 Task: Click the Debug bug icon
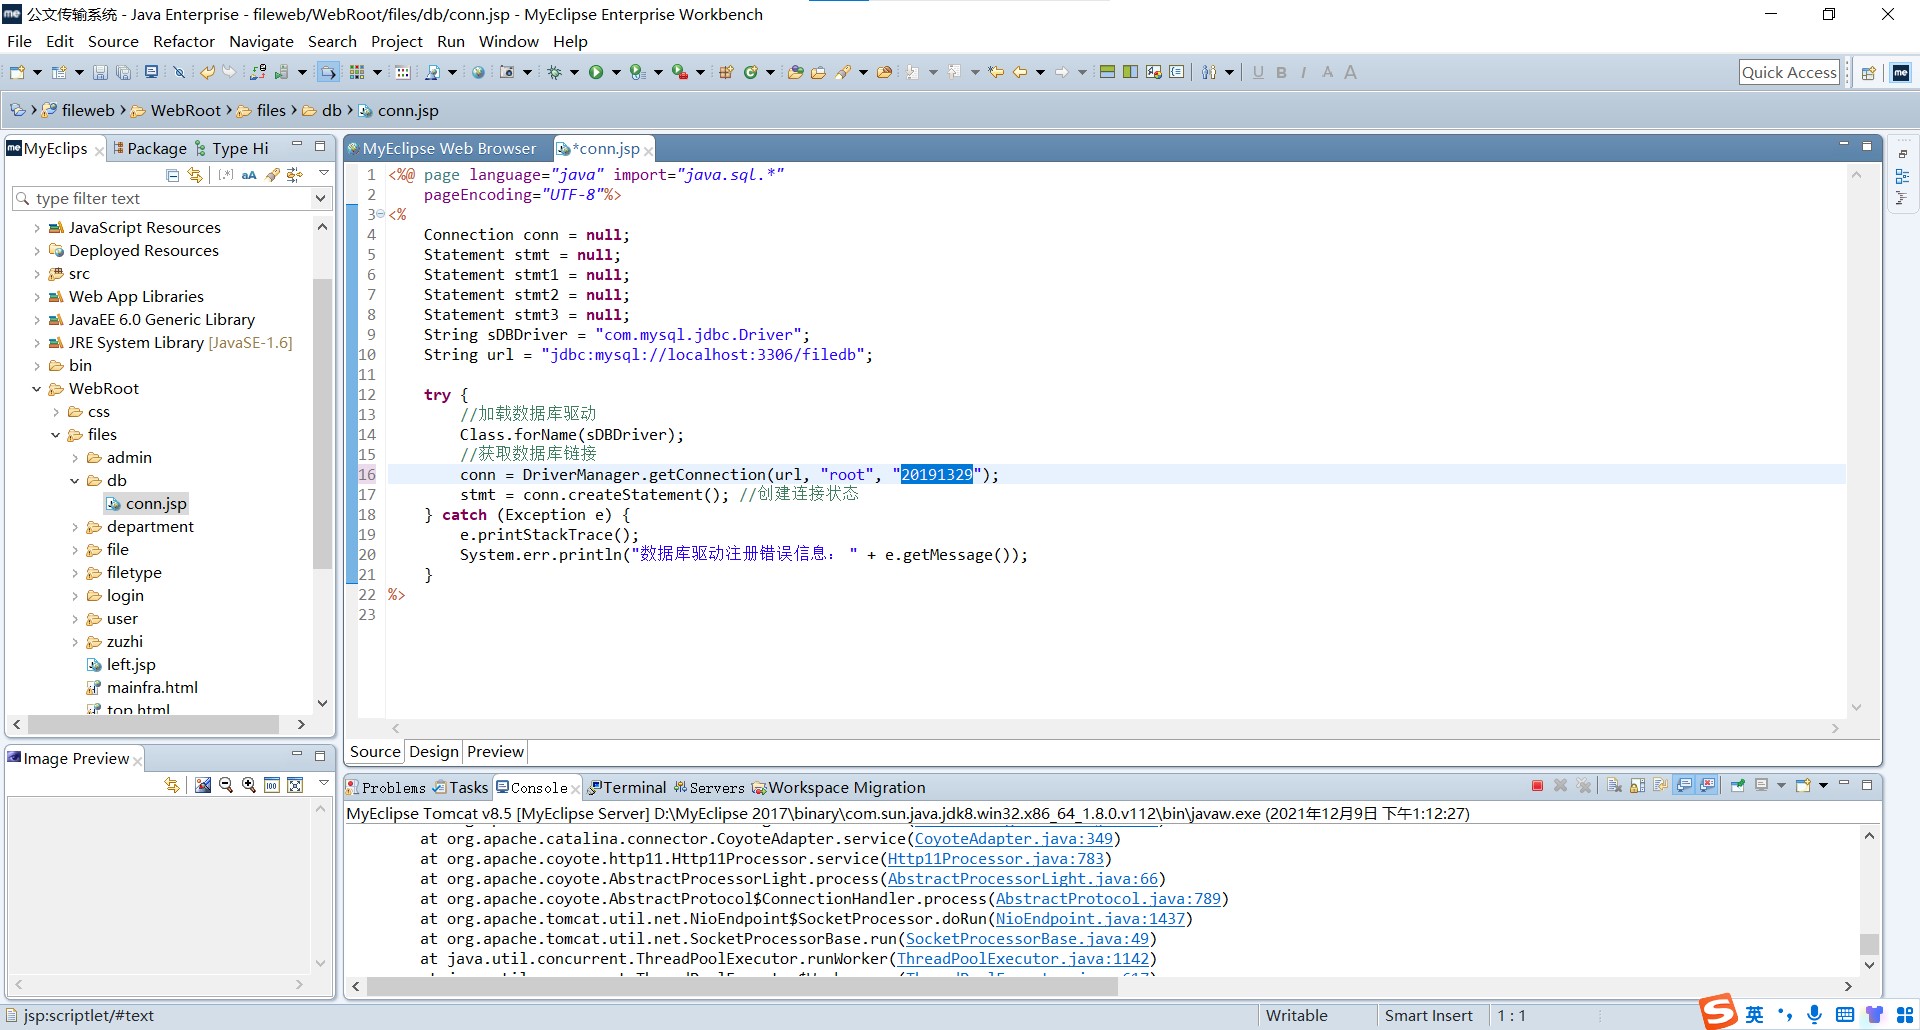(x=554, y=72)
